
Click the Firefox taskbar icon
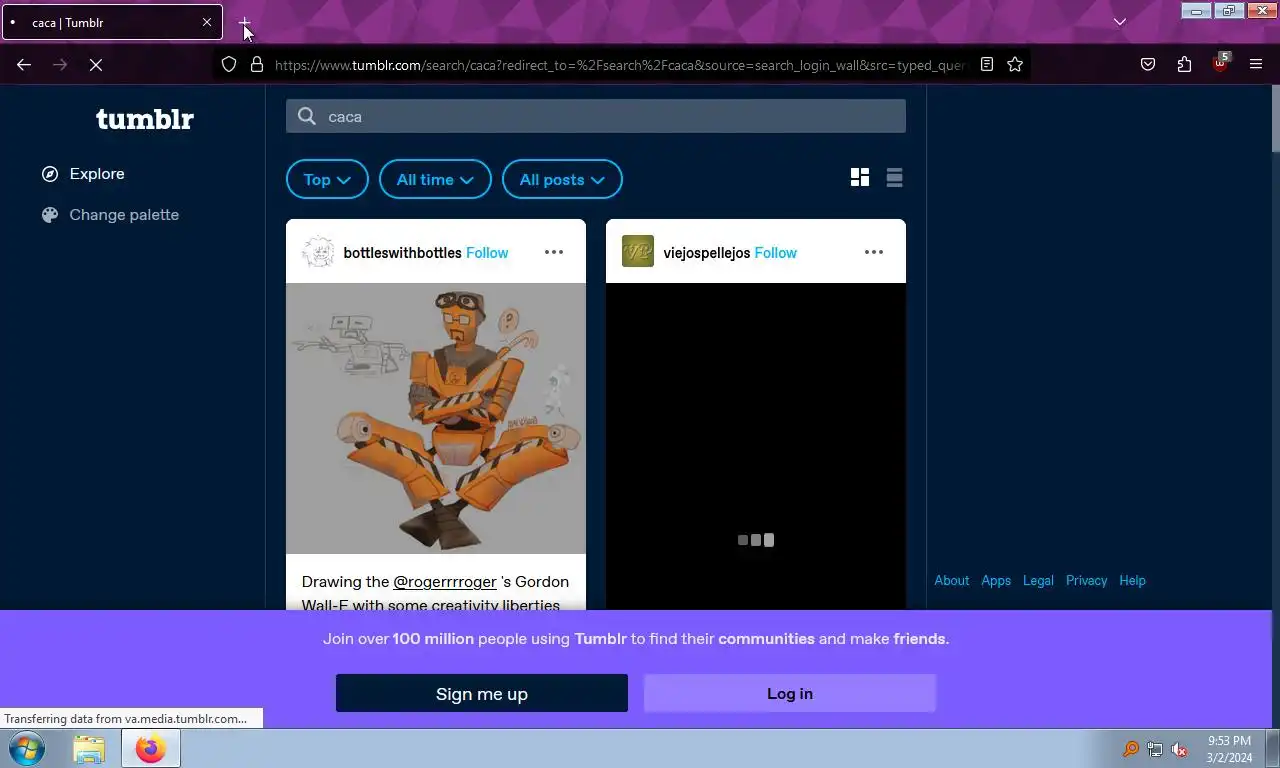click(x=151, y=748)
